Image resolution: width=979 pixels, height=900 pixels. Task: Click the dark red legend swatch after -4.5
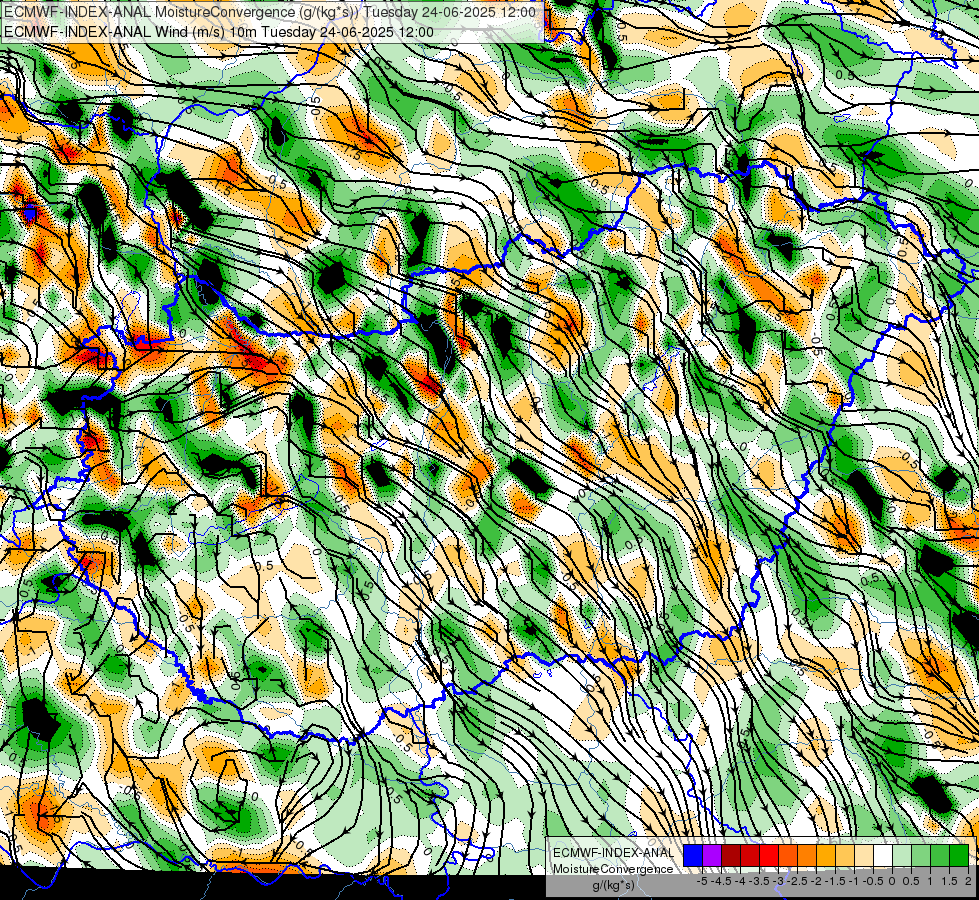pos(731,855)
